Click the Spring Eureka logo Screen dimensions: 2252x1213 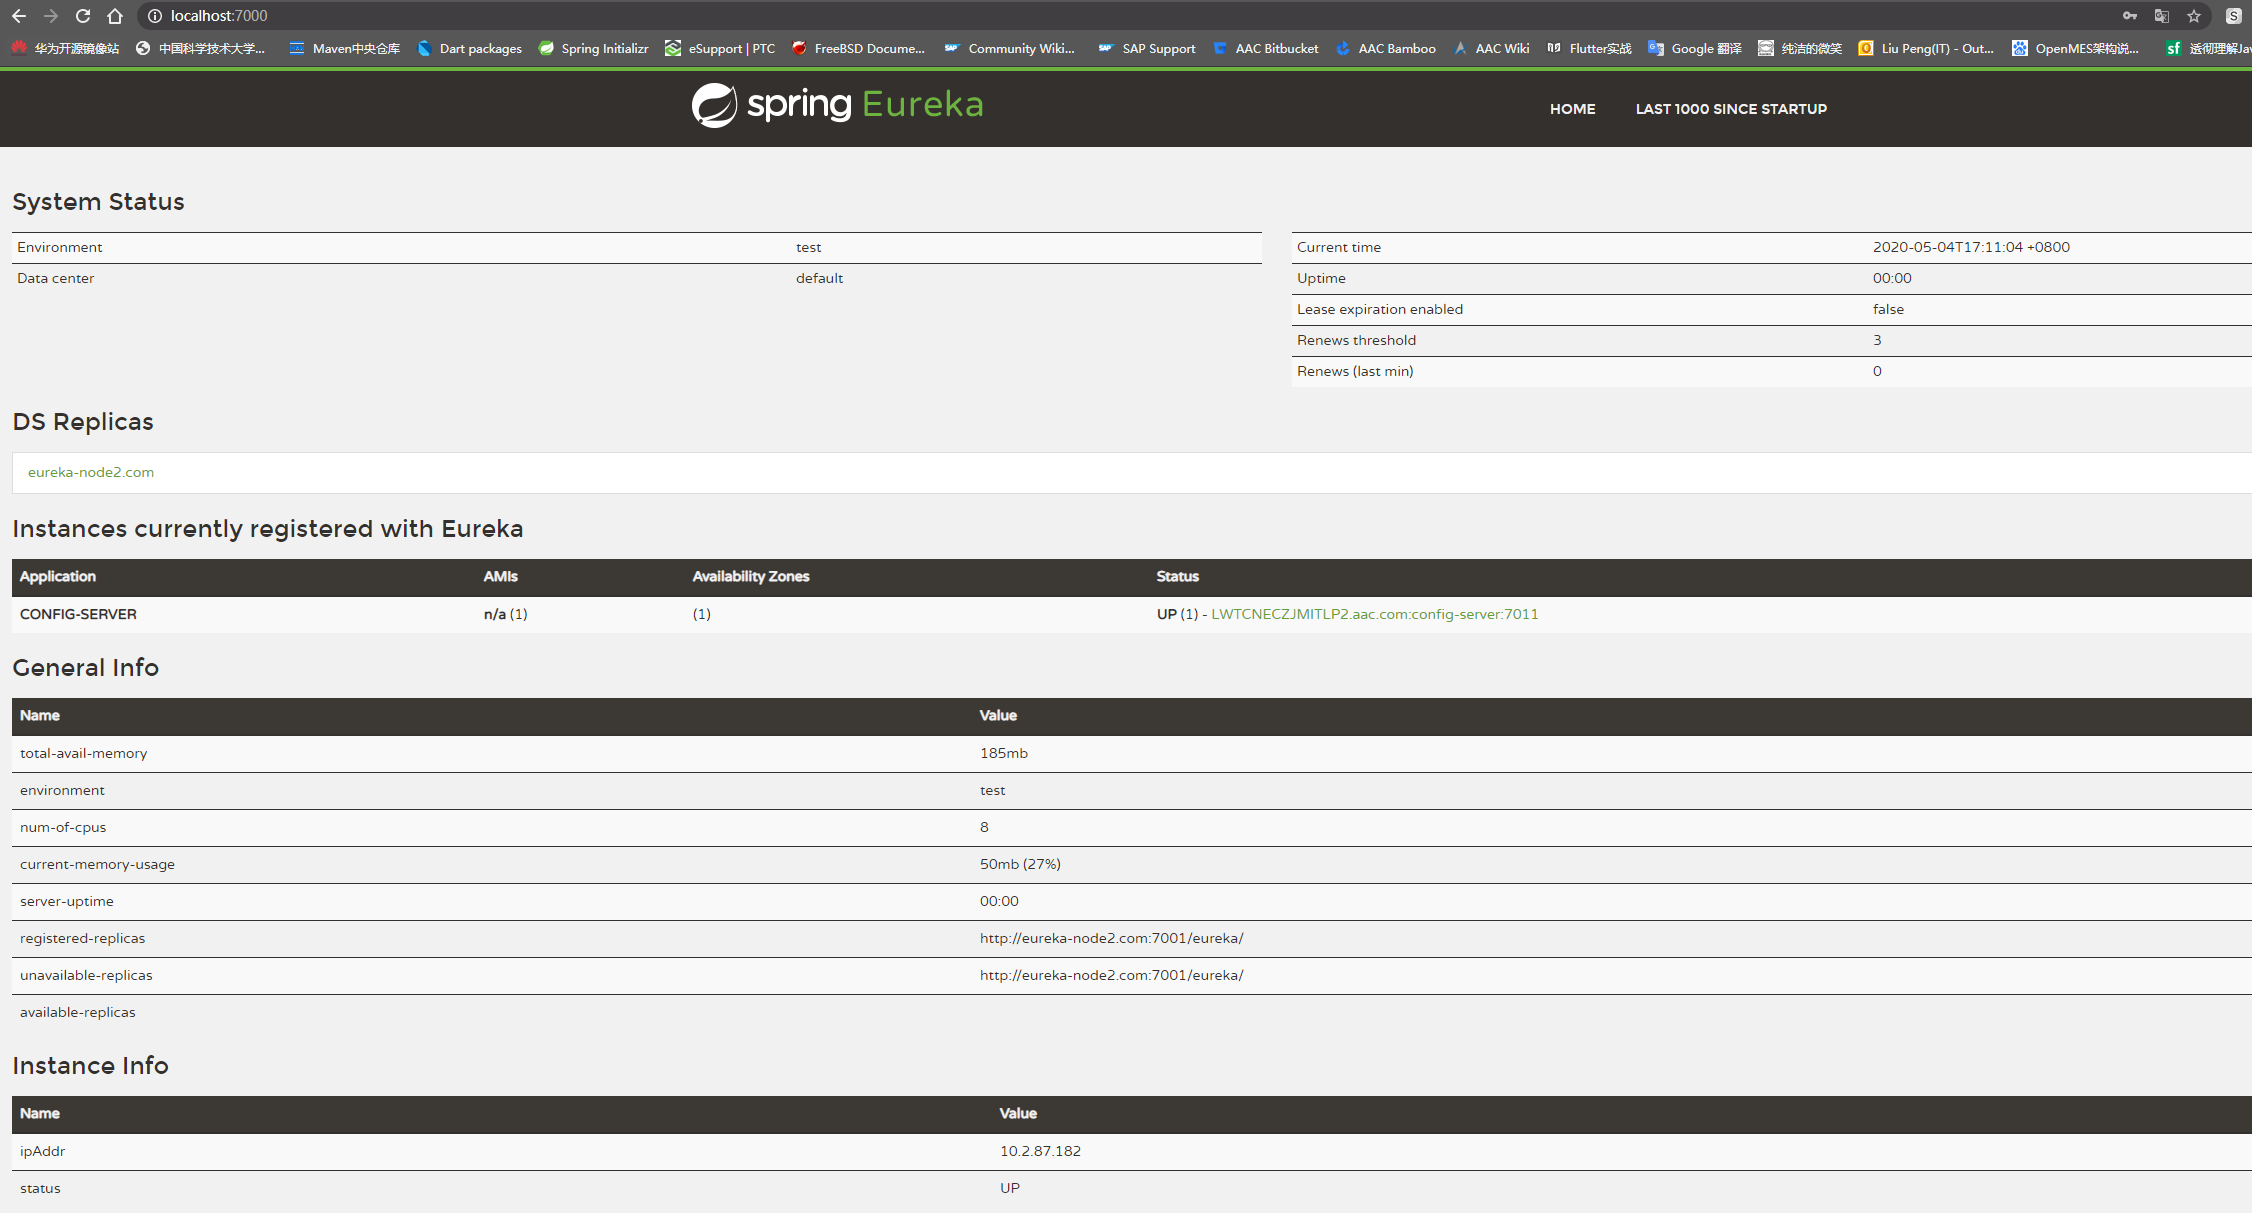pyautogui.click(x=837, y=105)
